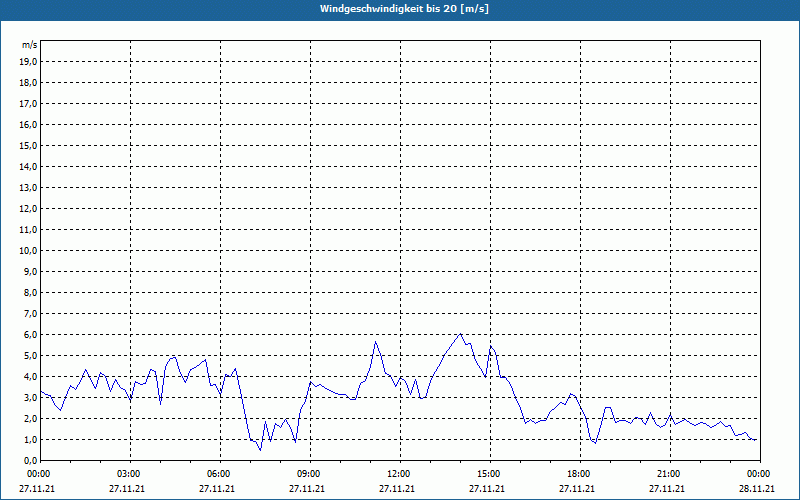
Task: Click the lowest wind speed dip after 07:00
Action: (260, 450)
